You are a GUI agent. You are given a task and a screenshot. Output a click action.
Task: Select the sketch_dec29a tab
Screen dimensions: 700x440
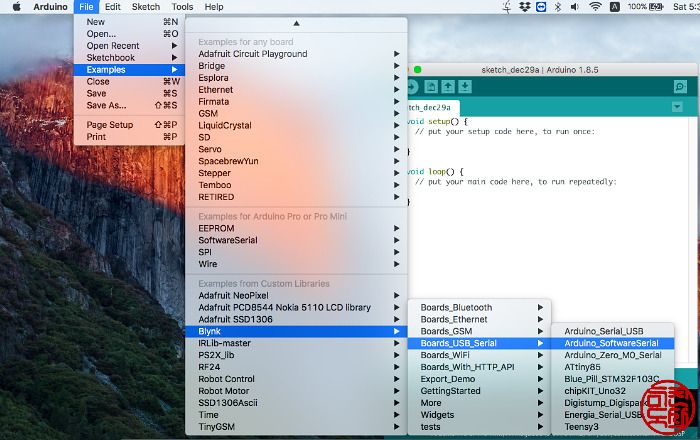433,108
